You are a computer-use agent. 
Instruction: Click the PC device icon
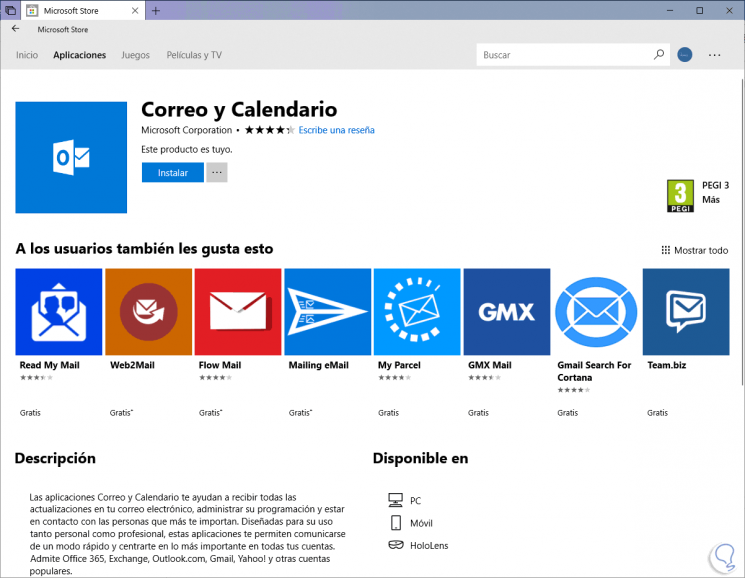point(395,500)
